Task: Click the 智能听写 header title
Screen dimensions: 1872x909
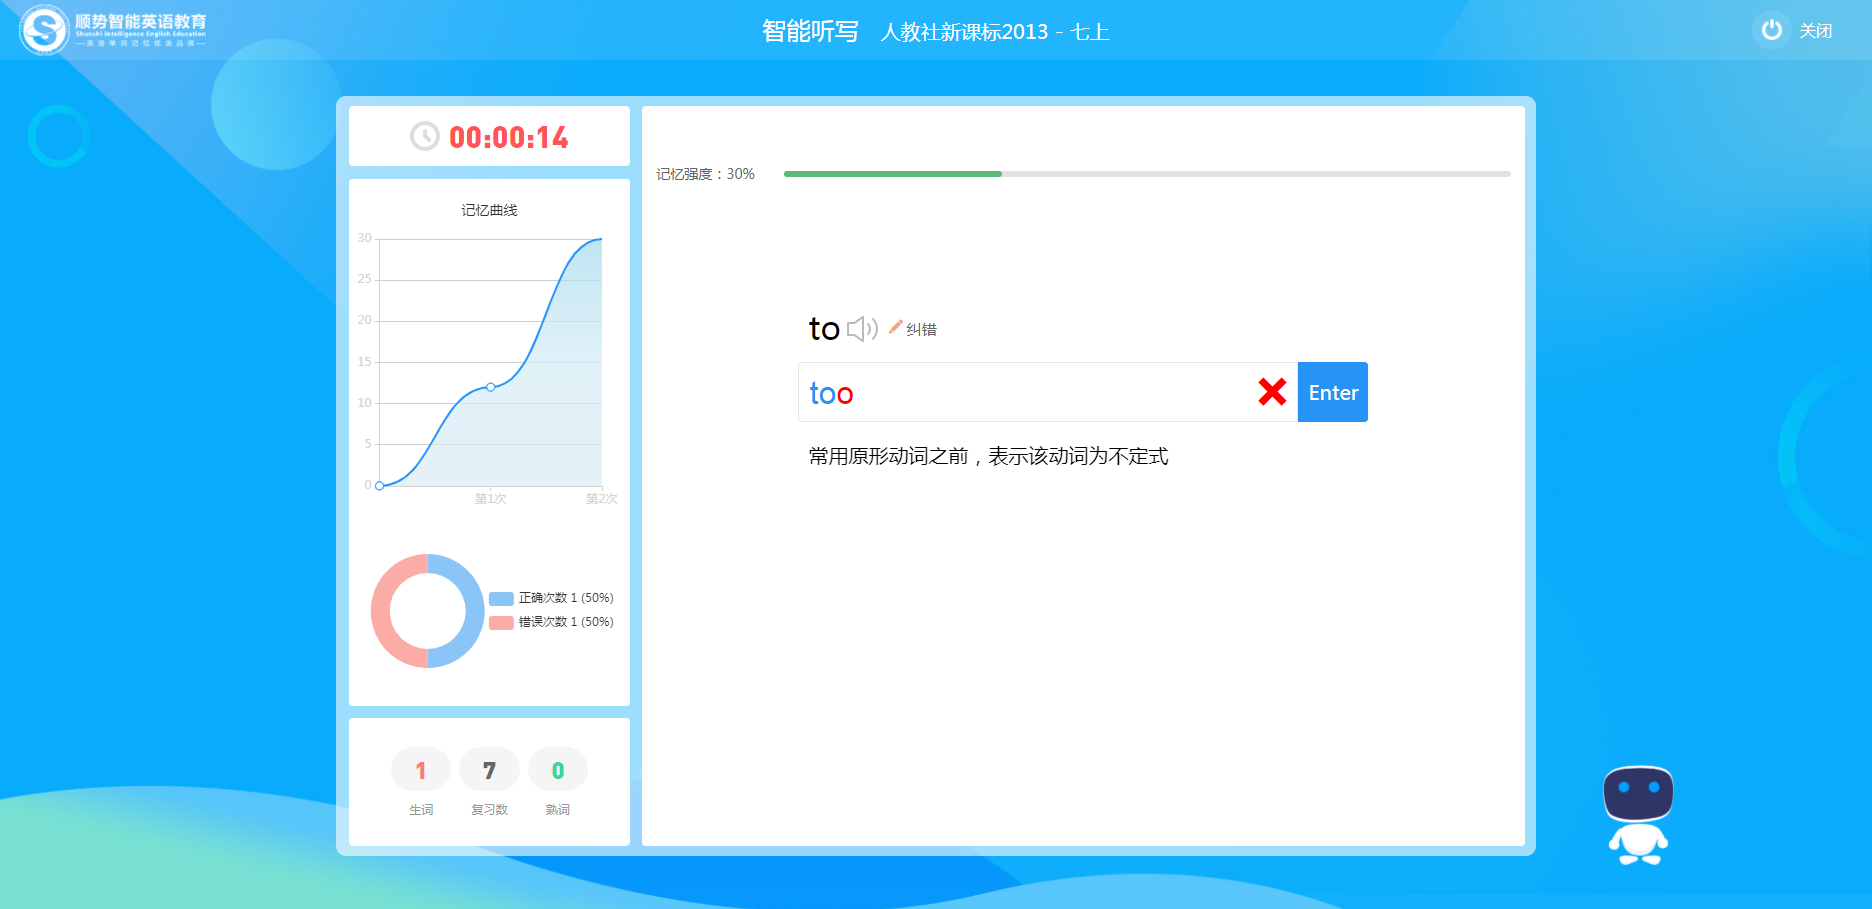Action: [810, 31]
